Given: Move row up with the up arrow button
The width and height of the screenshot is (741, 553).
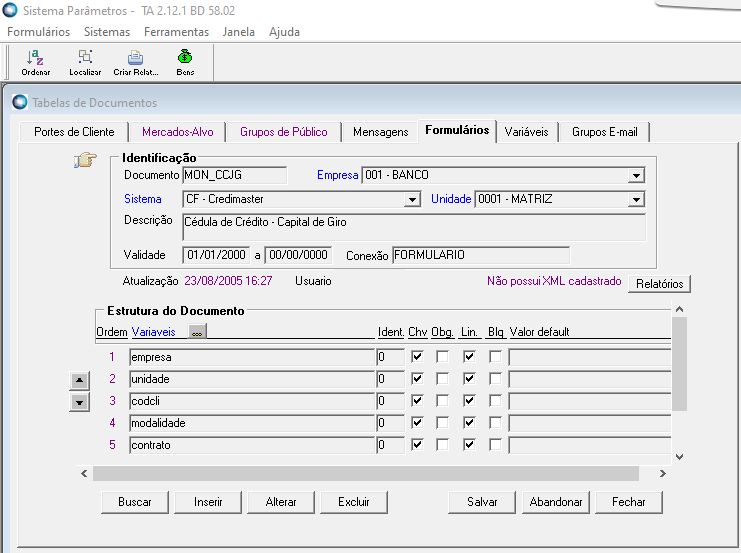Looking at the screenshot, I should point(79,380).
